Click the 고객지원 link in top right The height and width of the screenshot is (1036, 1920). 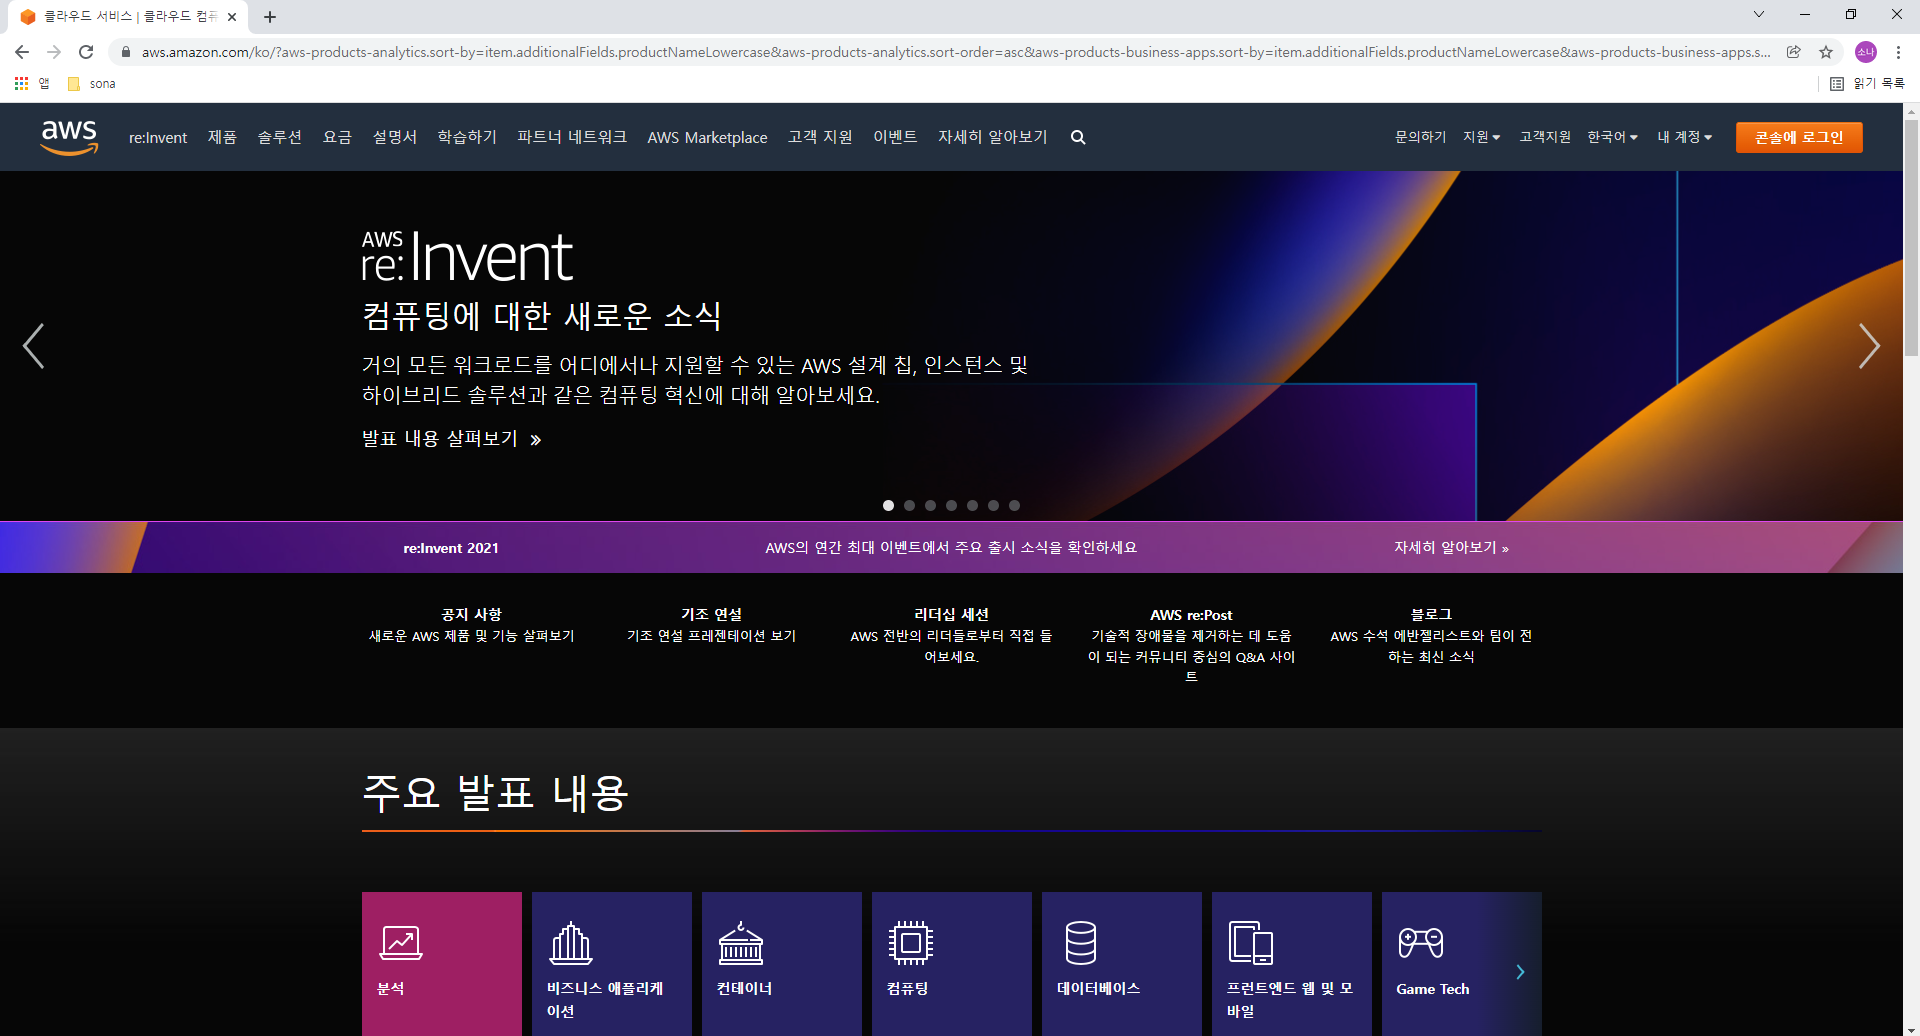click(1545, 137)
